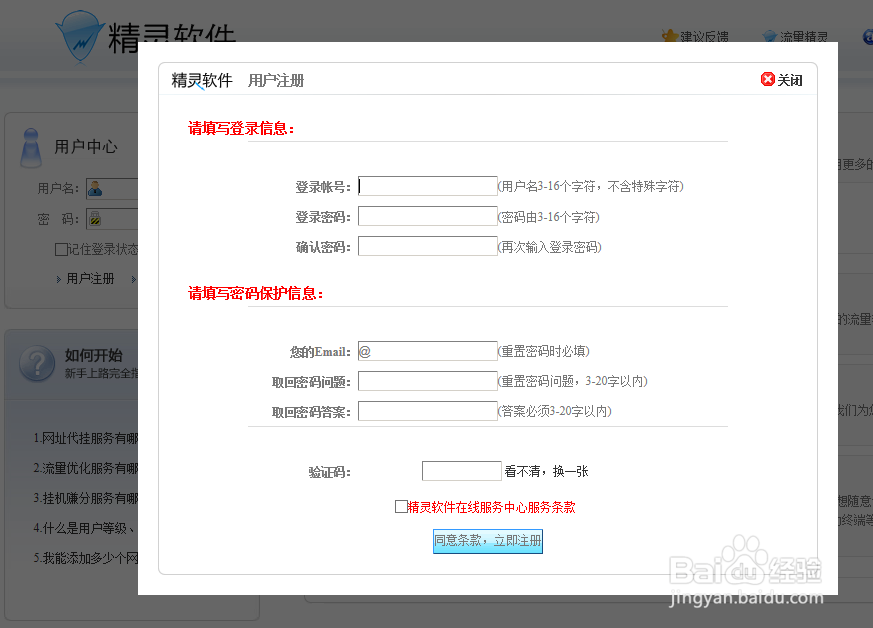Image resolution: width=873 pixels, height=628 pixels.
Task: Click the @ icon in the Email field
Action: 366,351
